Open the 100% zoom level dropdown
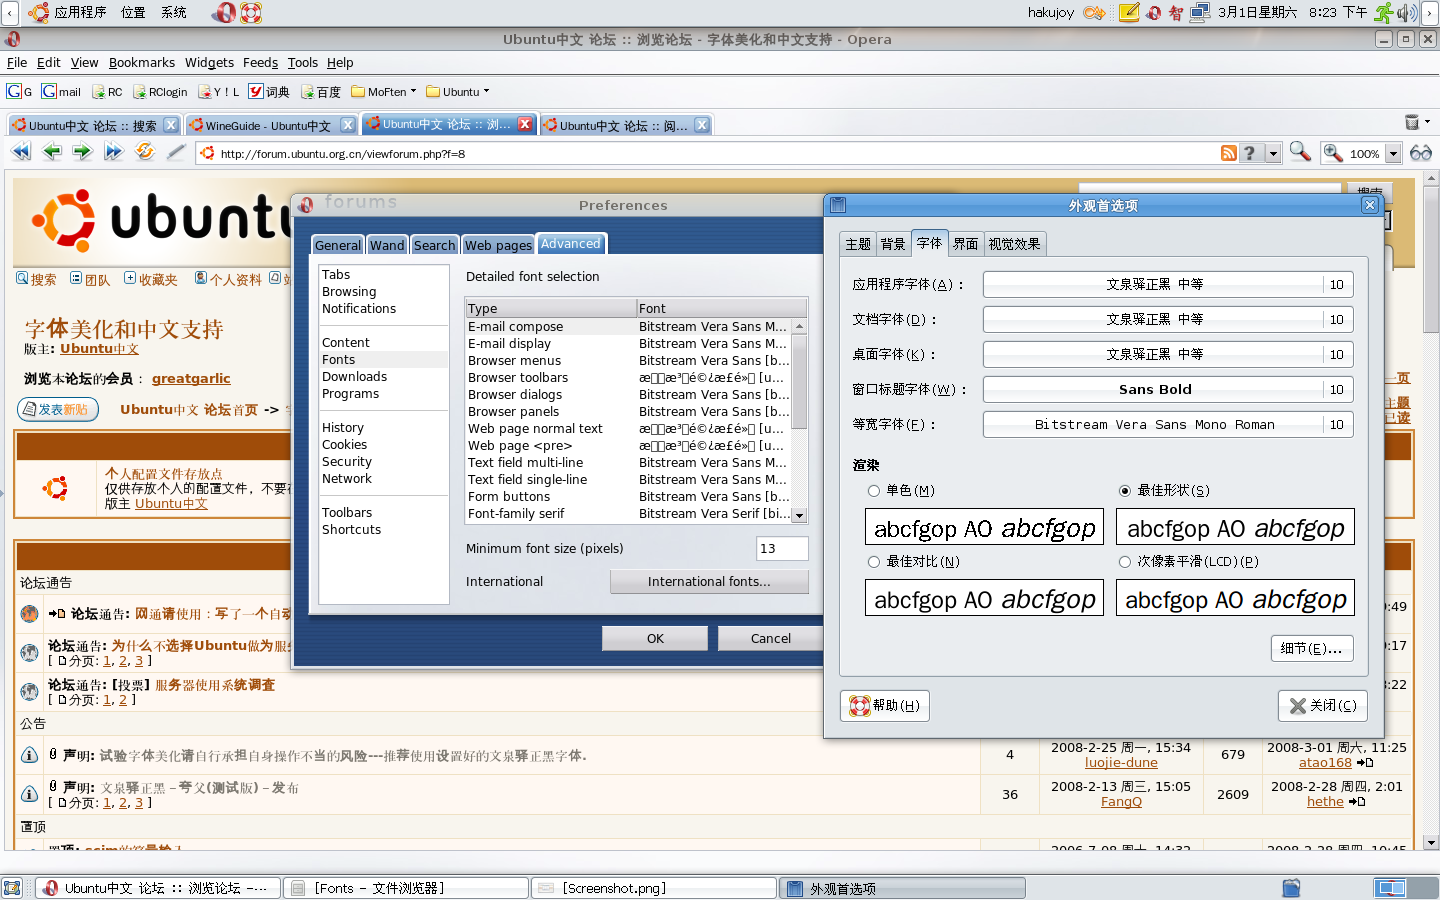The image size is (1440, 900). [x=1392, y=153]
